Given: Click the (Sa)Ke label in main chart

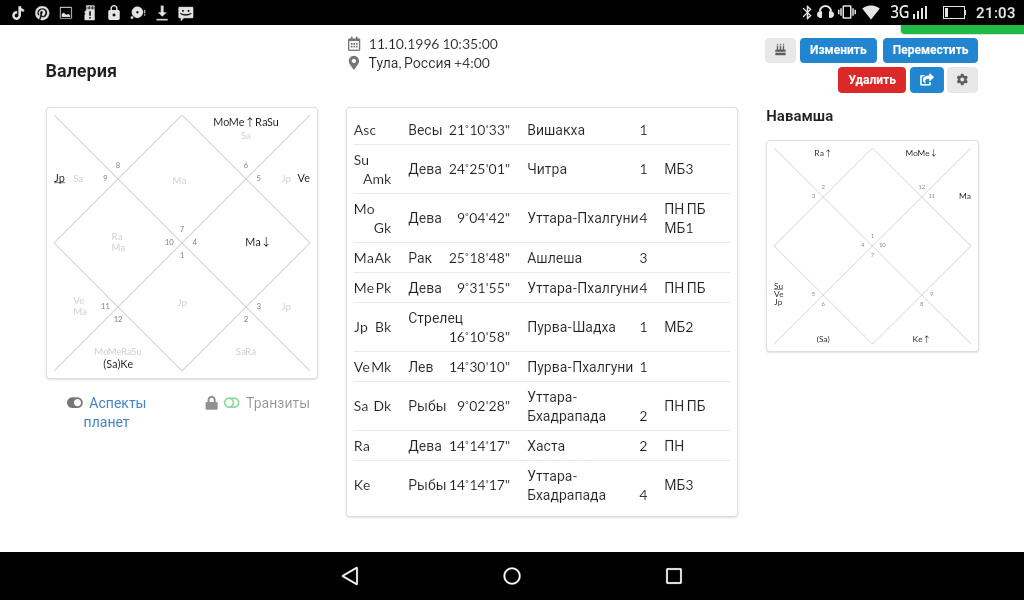Looking at the screenshot, I should point(118,364).
